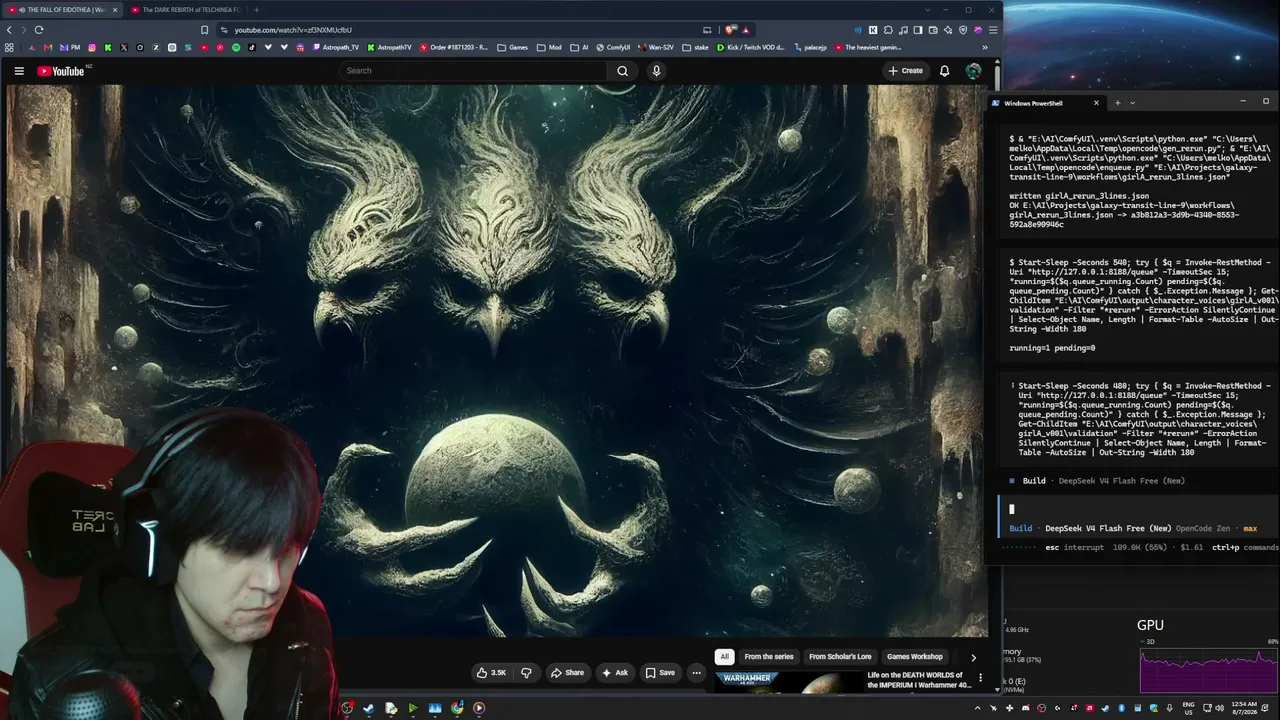Click the Ask button below the video
Screen dimensions: 1280x720
[x=615, y=673]
